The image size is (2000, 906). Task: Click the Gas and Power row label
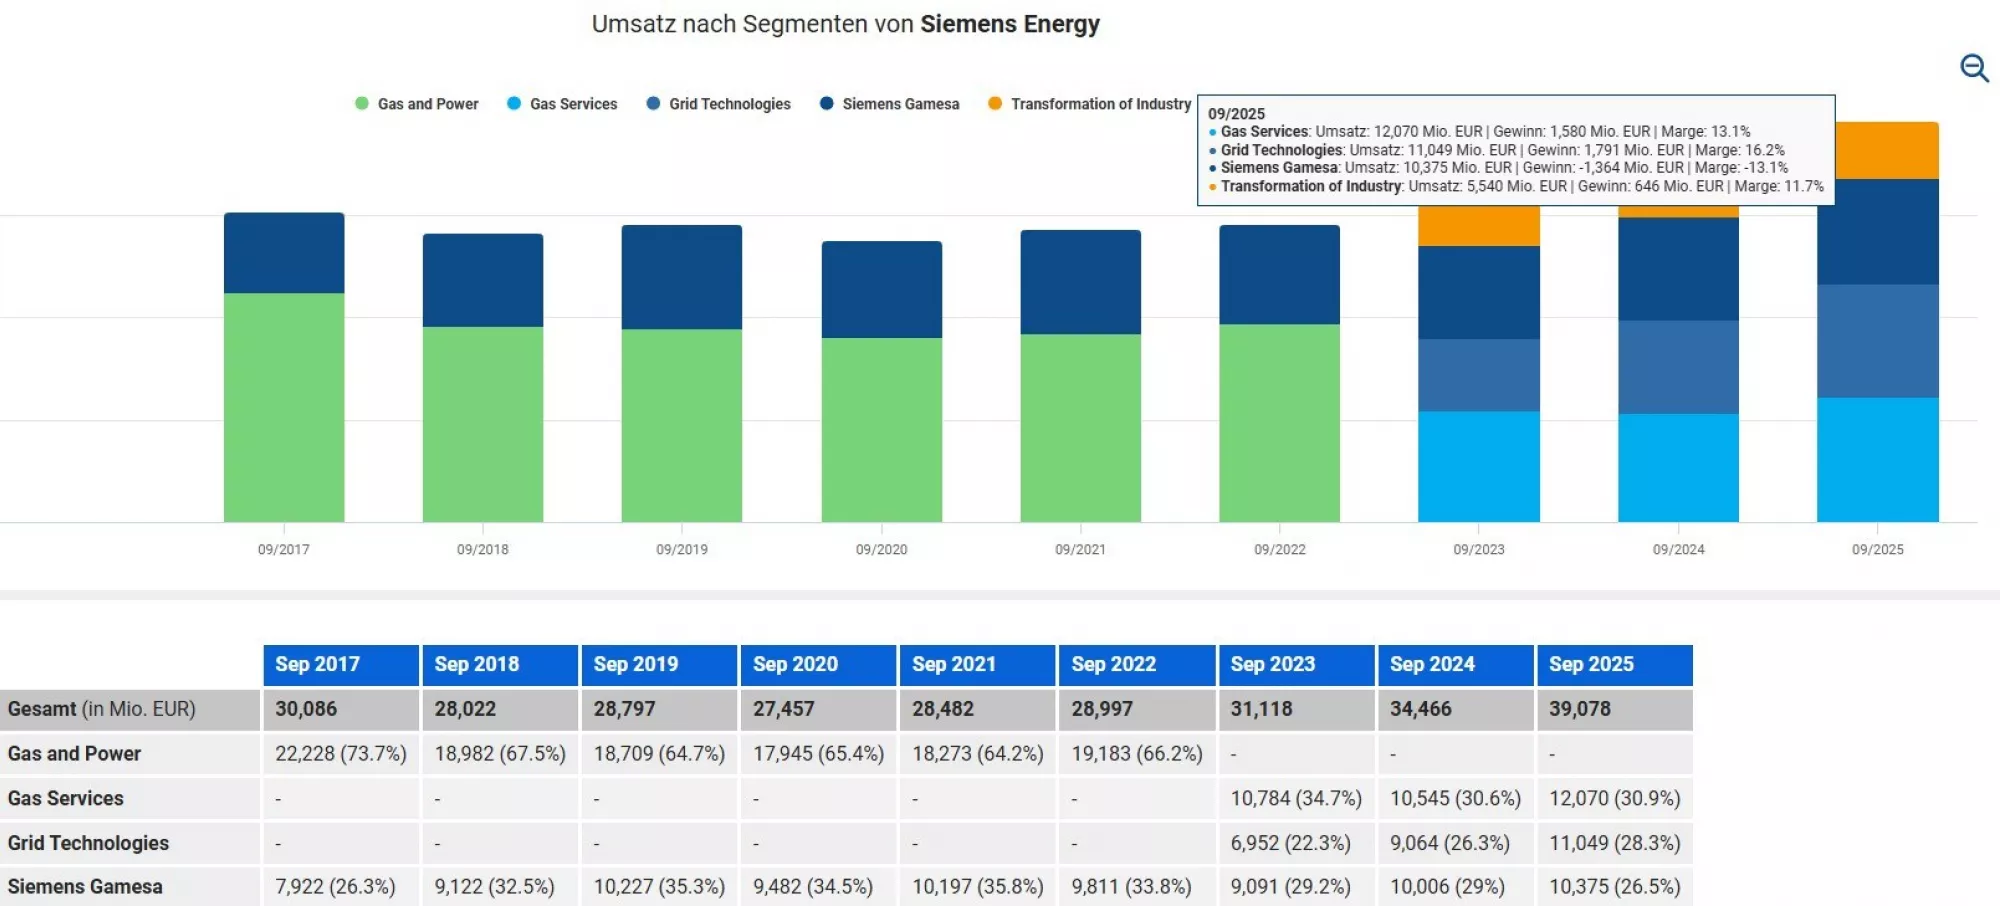click(x=74, y=754)
